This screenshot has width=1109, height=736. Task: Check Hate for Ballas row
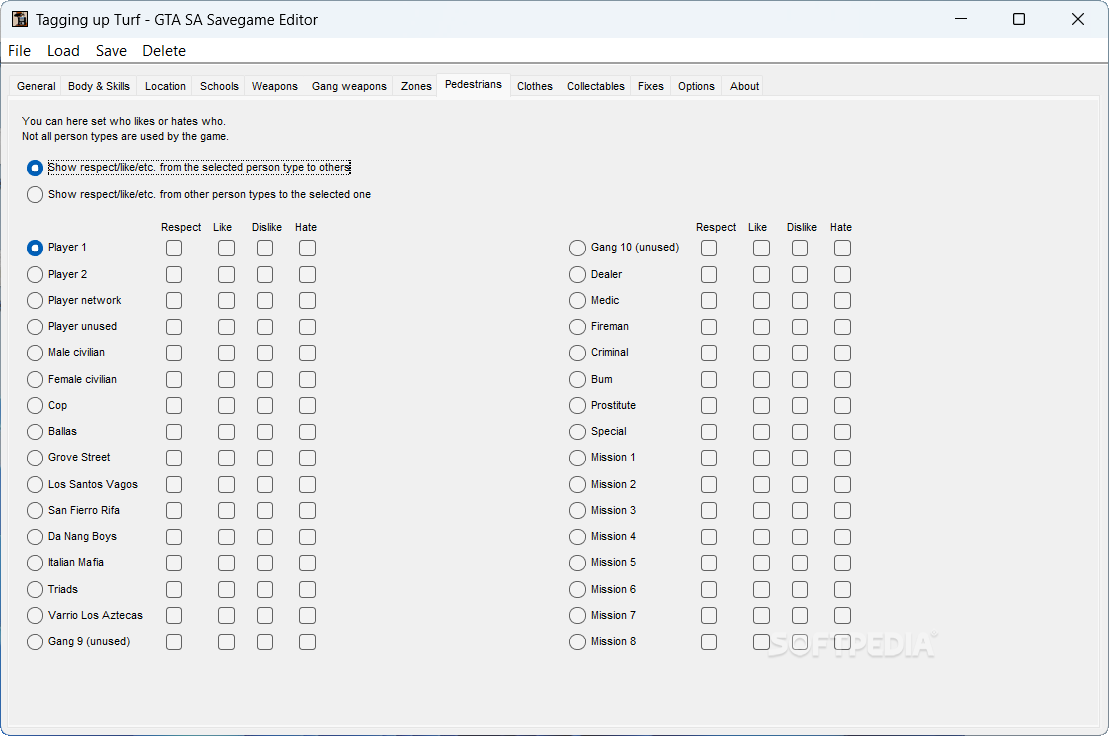[307, 432]
